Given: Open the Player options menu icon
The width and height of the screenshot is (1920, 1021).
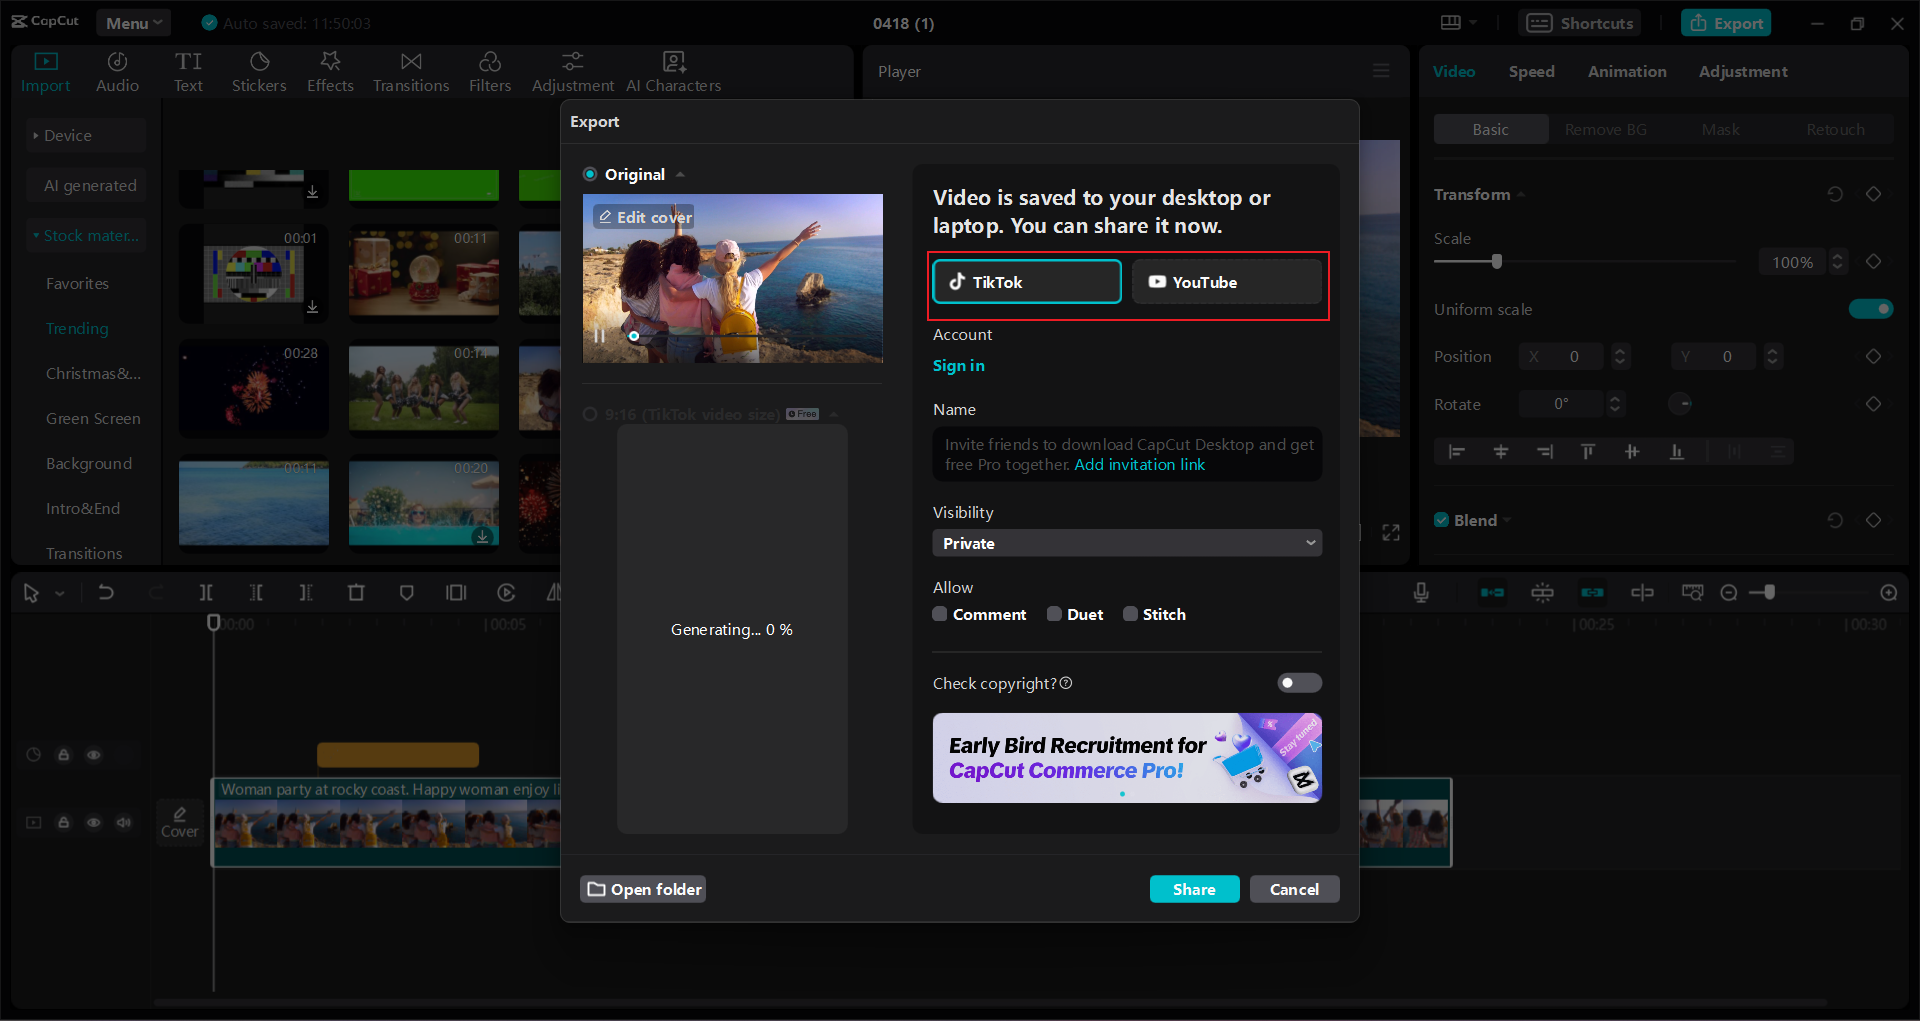Looking at the screenshot, I should click(x=1381, y=71).
